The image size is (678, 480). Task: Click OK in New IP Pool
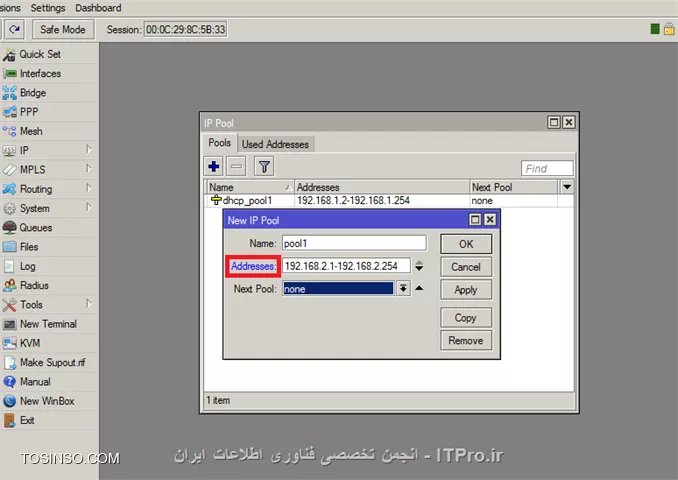466,244
